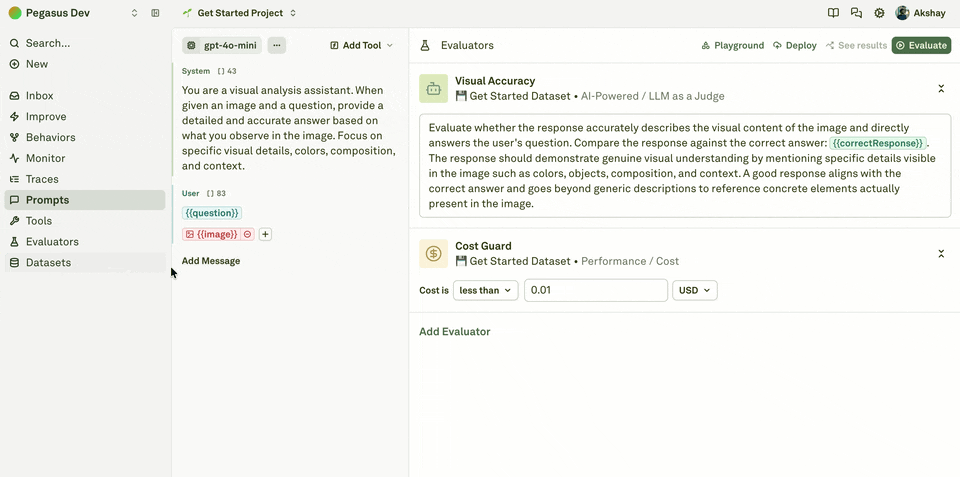The width and height of the screenshot is (960, 477).
Task: Go to the Improve section
Action: click(x=84, y=116)
